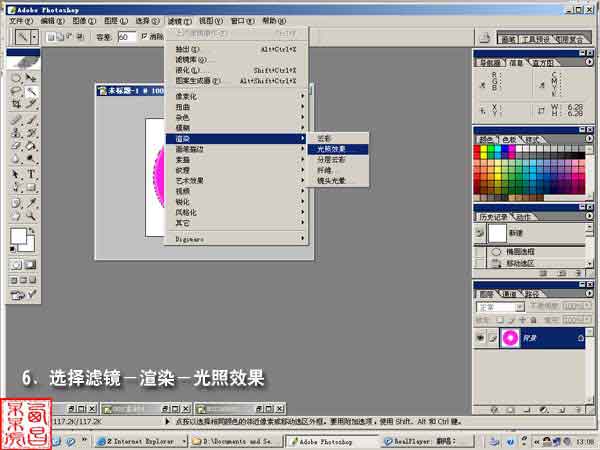600x450 pixels.
Task: Open the Swatches palette flyout menu arrow
Action: (x=589, y=139)
